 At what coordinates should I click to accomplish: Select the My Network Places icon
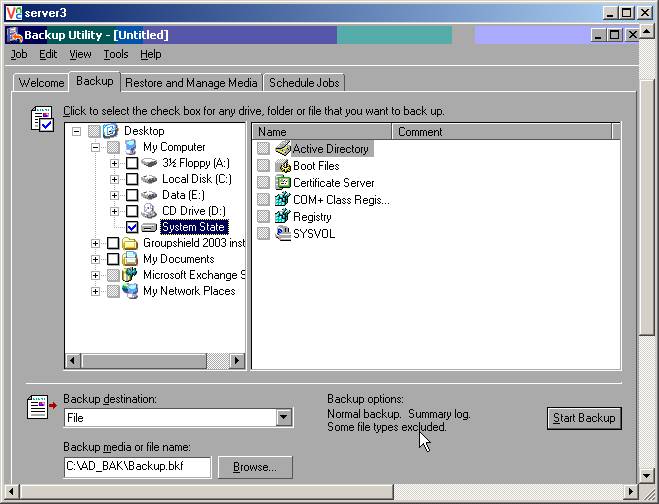(131, 291)
